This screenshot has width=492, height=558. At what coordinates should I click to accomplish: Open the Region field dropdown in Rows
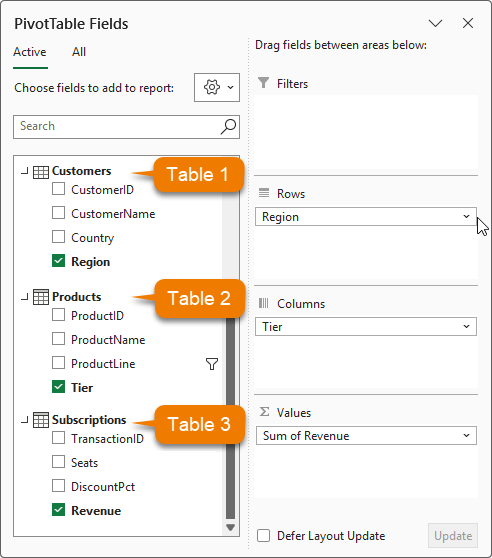(x=466, y=217)
